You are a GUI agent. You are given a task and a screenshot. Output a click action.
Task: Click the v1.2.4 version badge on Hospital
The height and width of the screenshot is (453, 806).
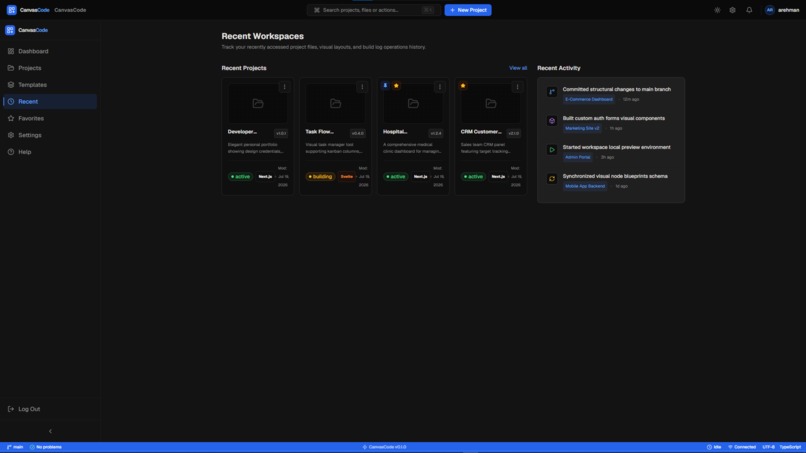click(x=436, y=133)
